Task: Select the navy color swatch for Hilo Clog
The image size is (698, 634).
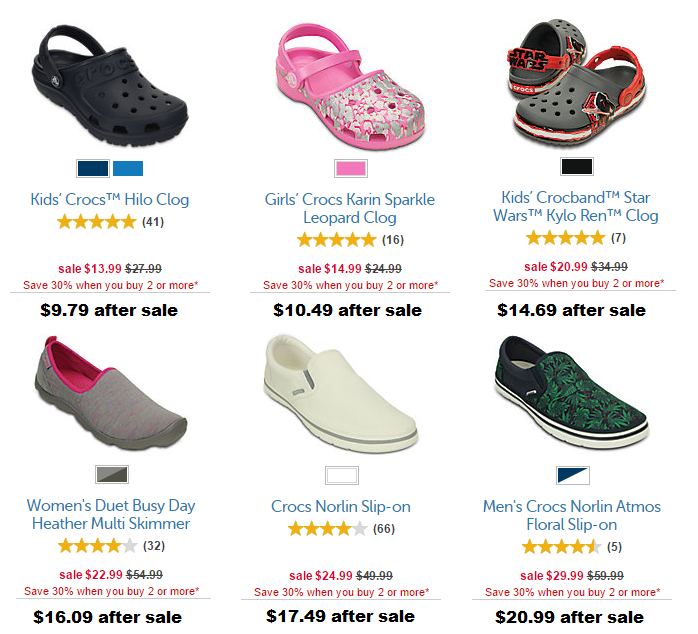Action: [x=93, y=169]
